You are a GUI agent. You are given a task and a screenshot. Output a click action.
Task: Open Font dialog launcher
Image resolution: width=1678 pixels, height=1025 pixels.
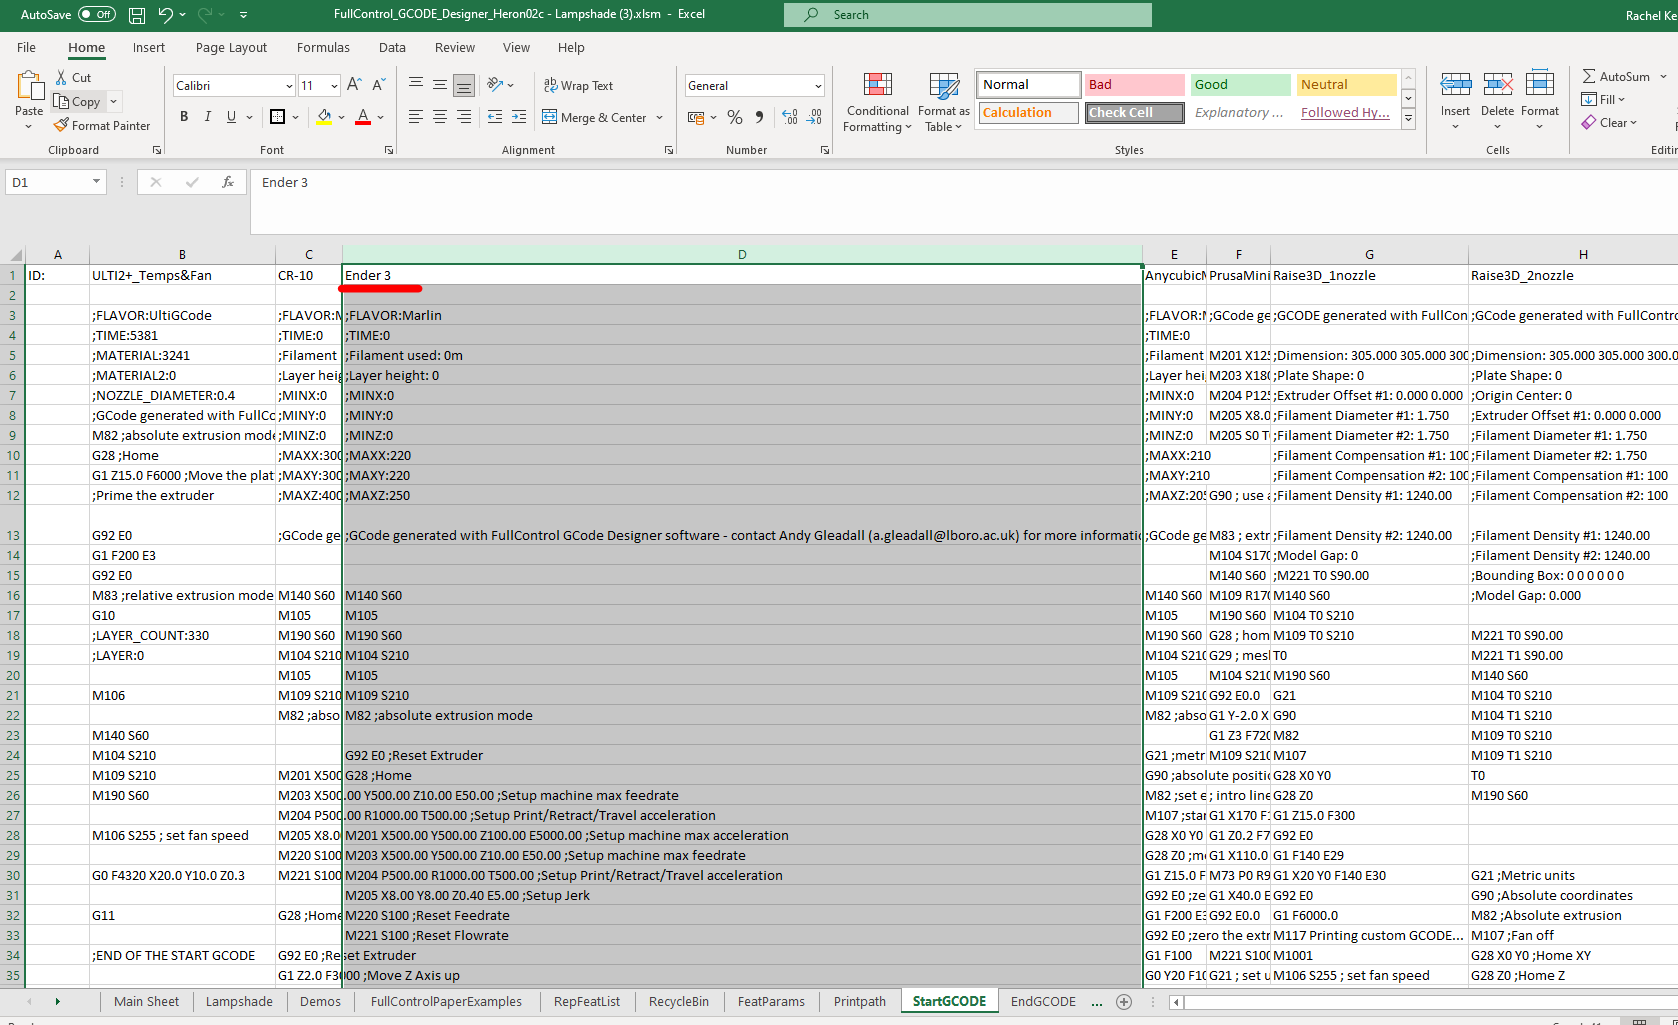pos(389,150)
